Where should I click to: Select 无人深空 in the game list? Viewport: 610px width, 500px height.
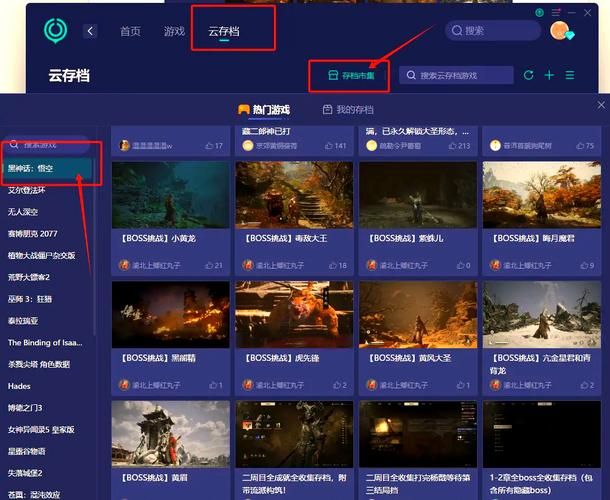[x=23, y=212]
